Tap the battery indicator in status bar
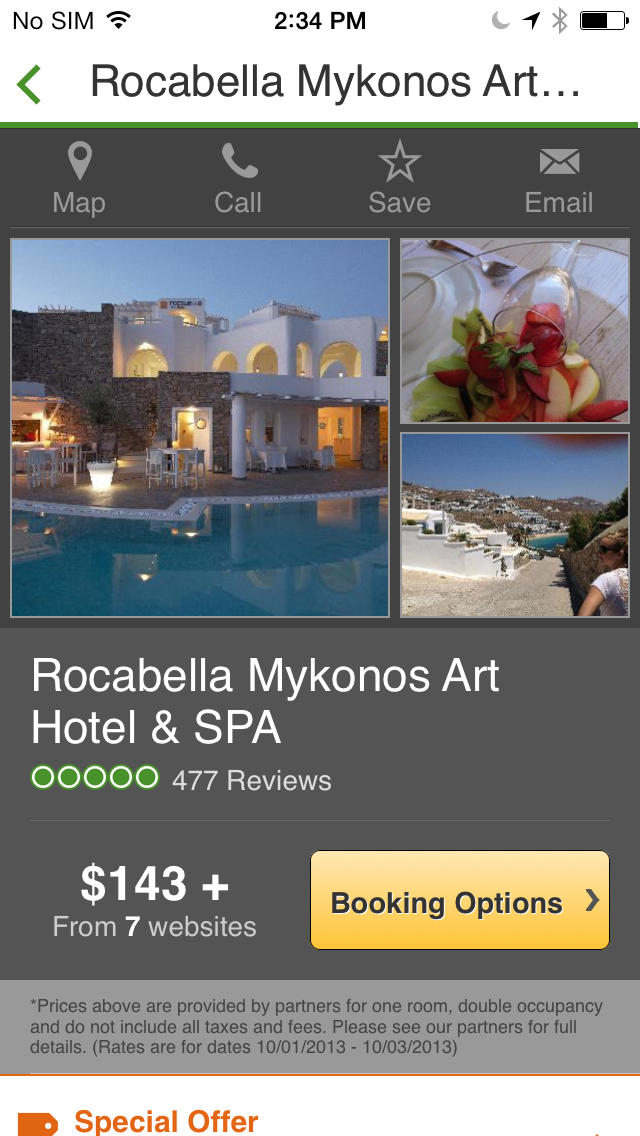 [x=604, y=21]
